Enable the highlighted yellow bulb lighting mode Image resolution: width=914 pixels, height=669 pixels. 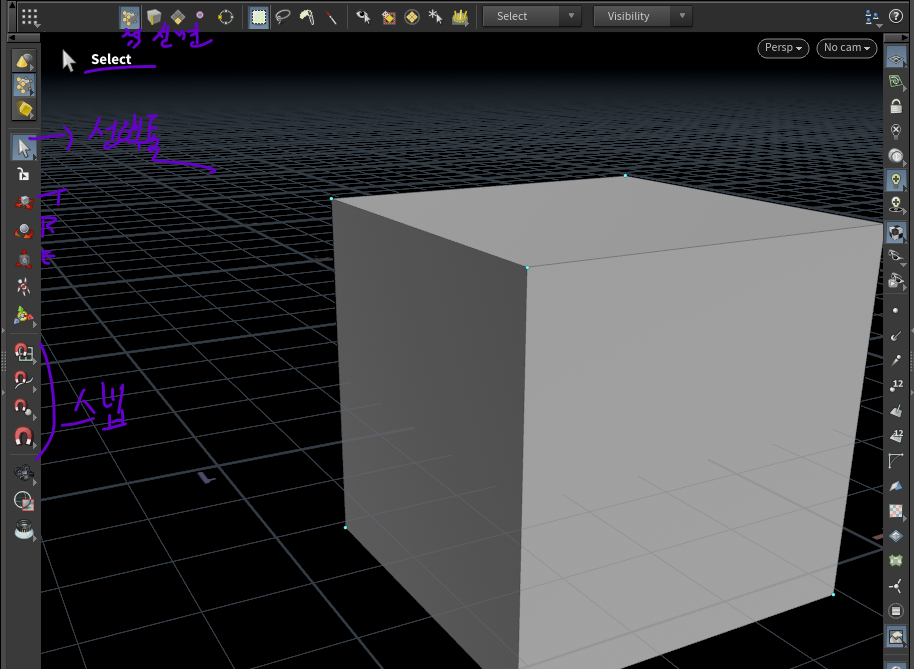point(896,180)
